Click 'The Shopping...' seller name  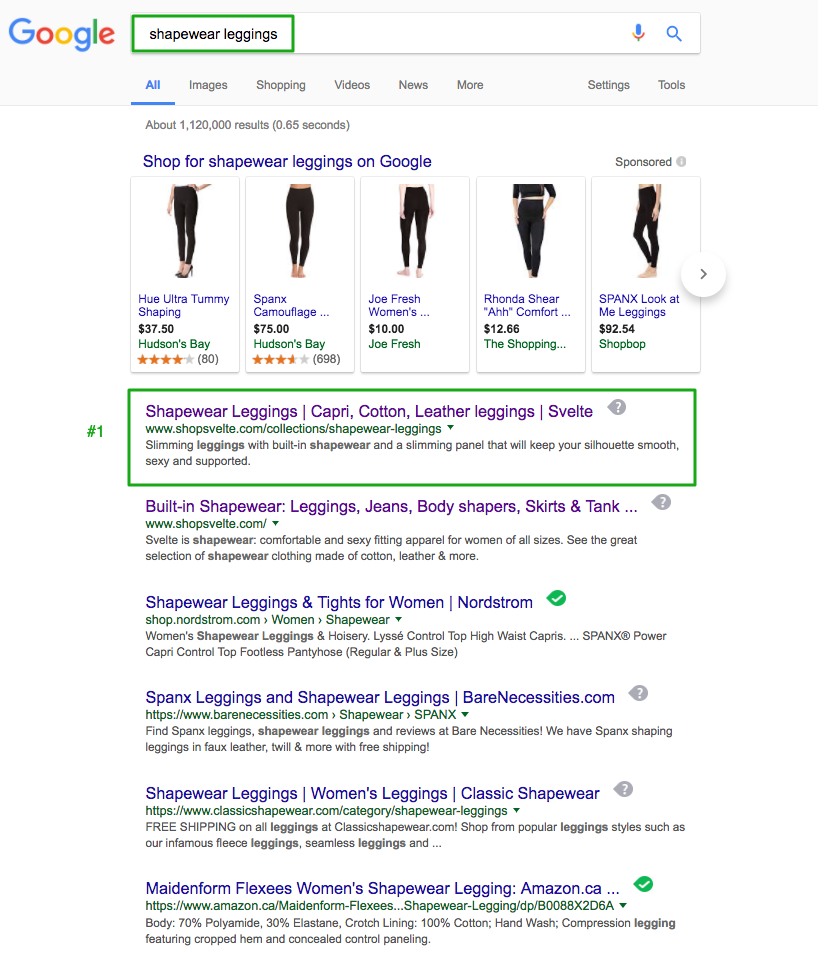tap(524, 343)
